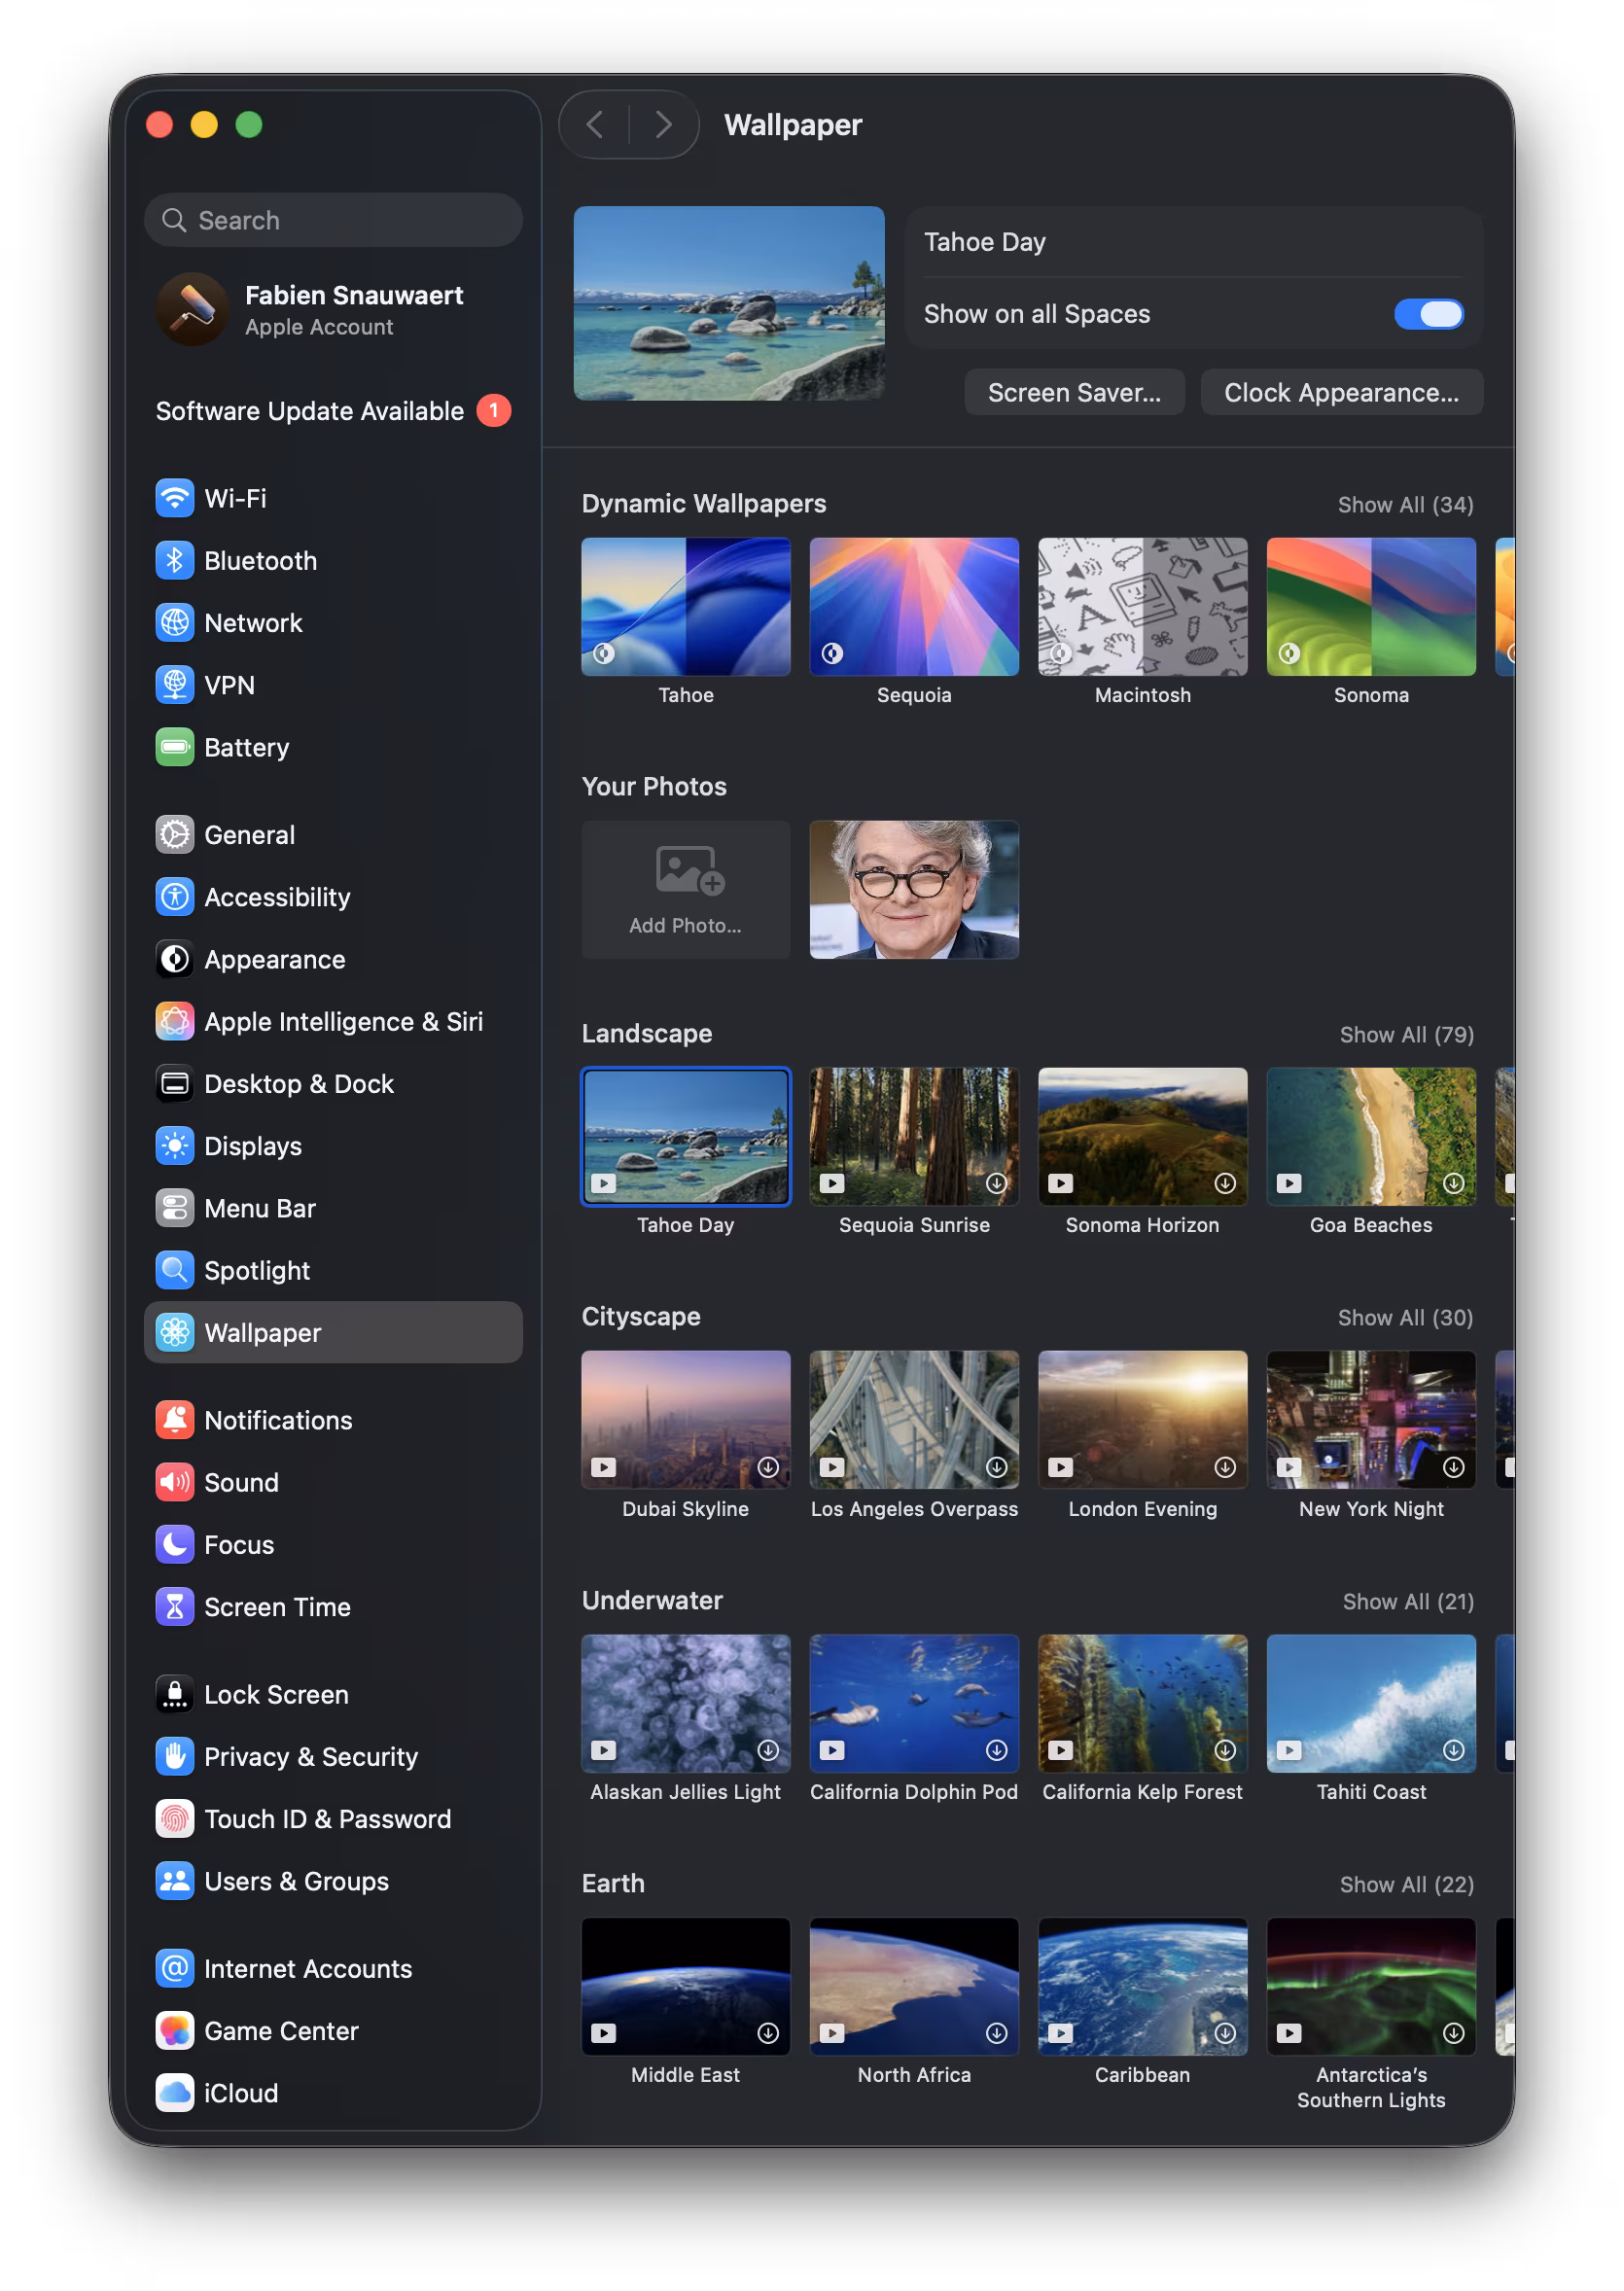1624x2291 pixels.
Task: Go forward with the right chevron
Action: tap(663, 125)
